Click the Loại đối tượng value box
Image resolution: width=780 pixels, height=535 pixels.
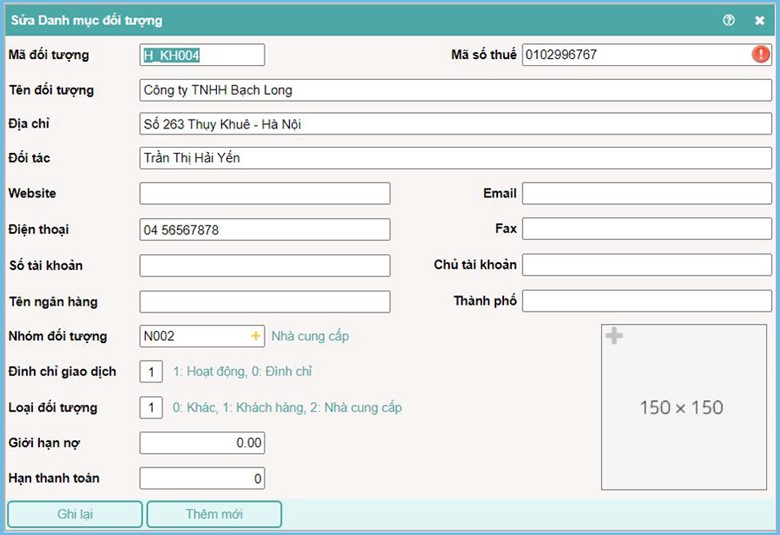point(151,408)
